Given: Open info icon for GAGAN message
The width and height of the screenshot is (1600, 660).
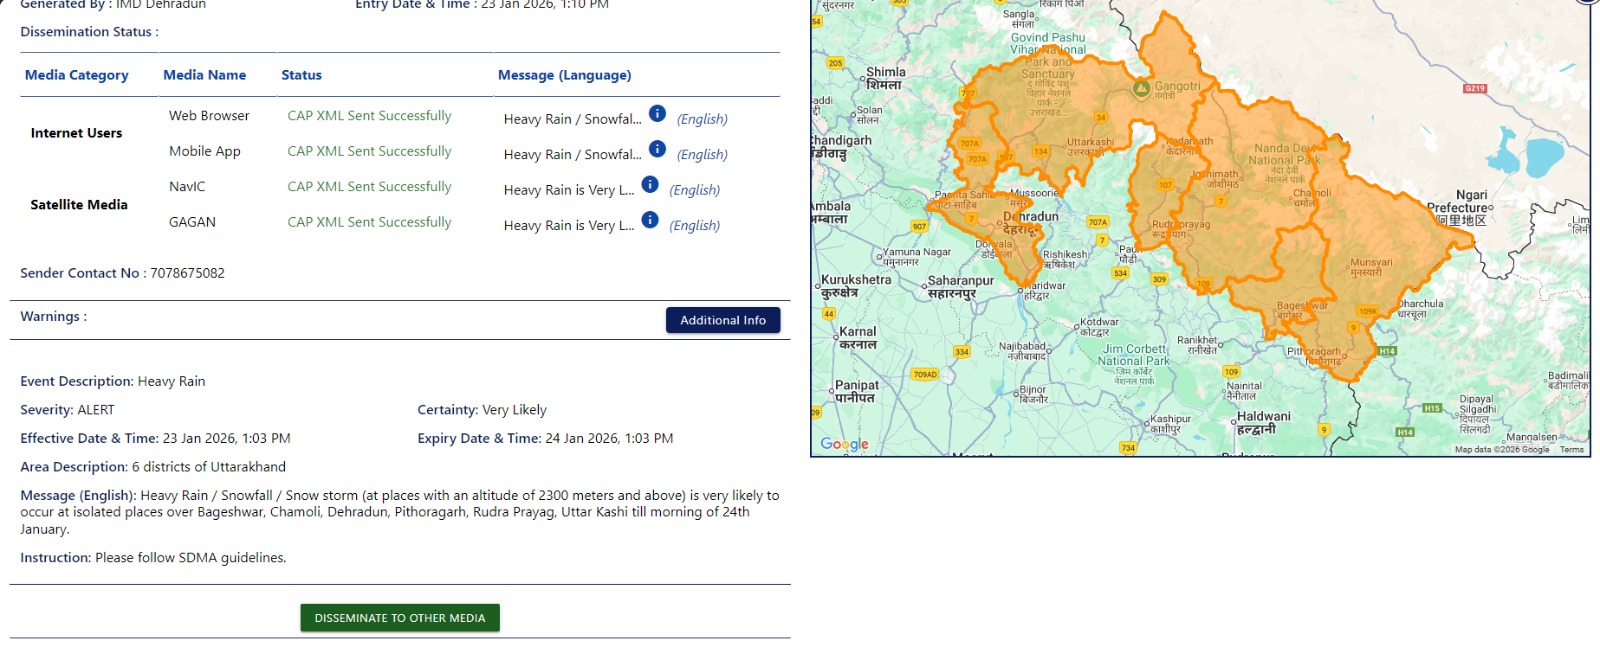Looking at the screenshot, I should 650,220.
